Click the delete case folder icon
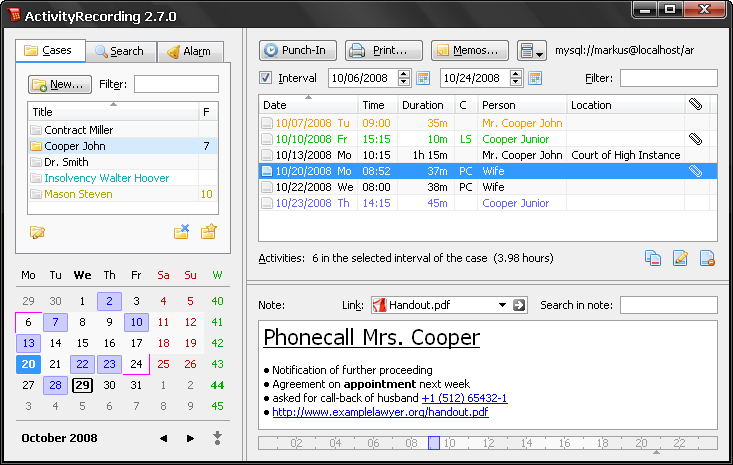This screenshot has width=733, height=465. click(181, 231)
